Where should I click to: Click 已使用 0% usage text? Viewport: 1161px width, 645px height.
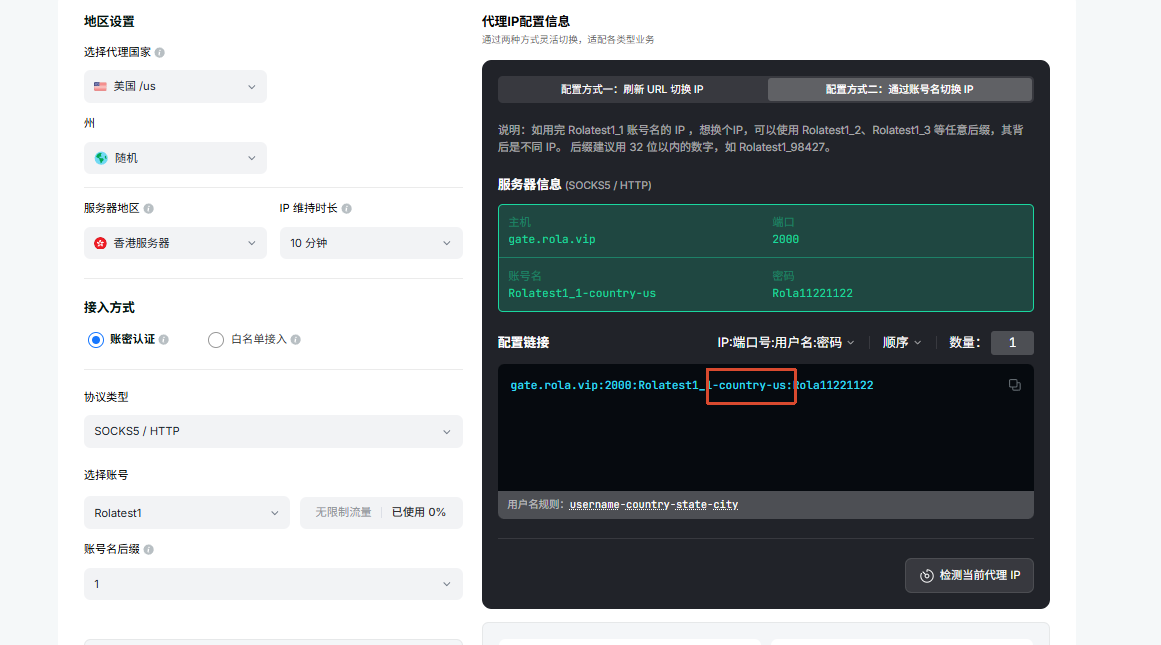418,512
